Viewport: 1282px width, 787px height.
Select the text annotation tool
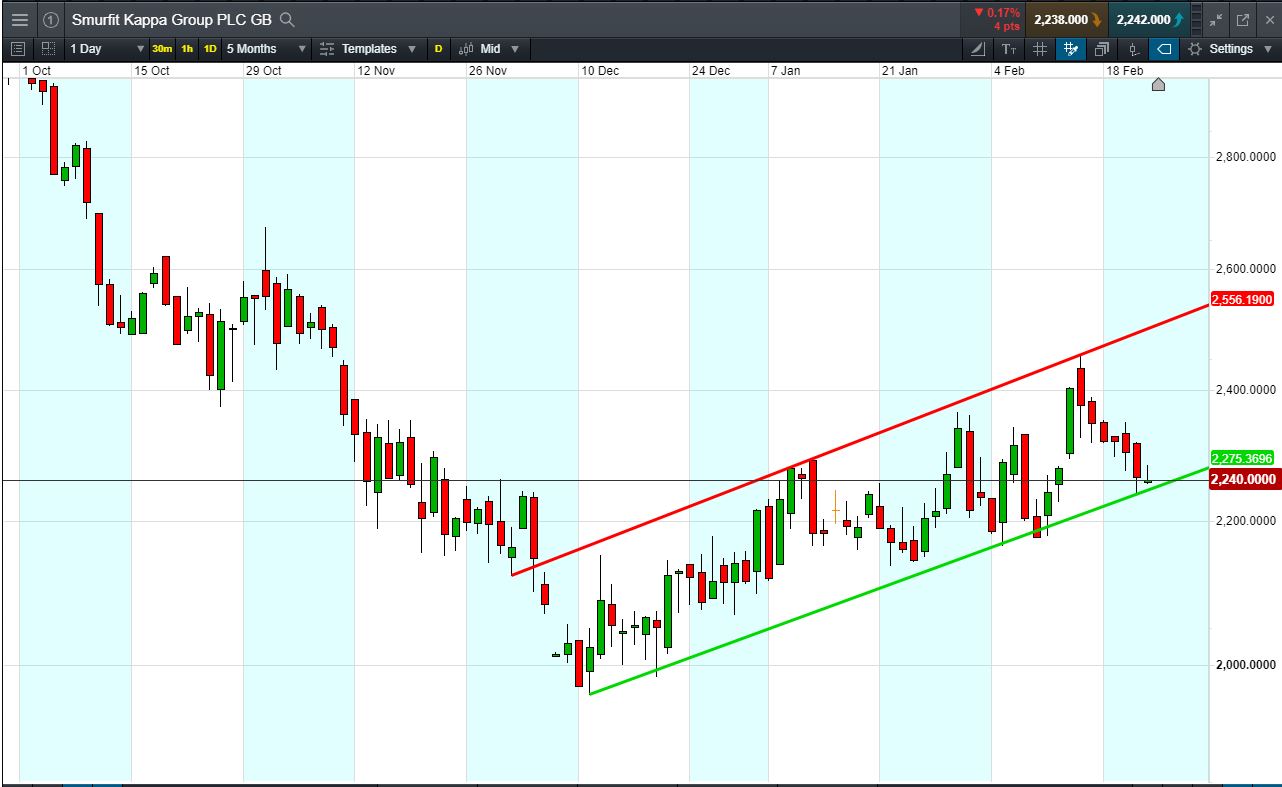[x=1009, y=49]
